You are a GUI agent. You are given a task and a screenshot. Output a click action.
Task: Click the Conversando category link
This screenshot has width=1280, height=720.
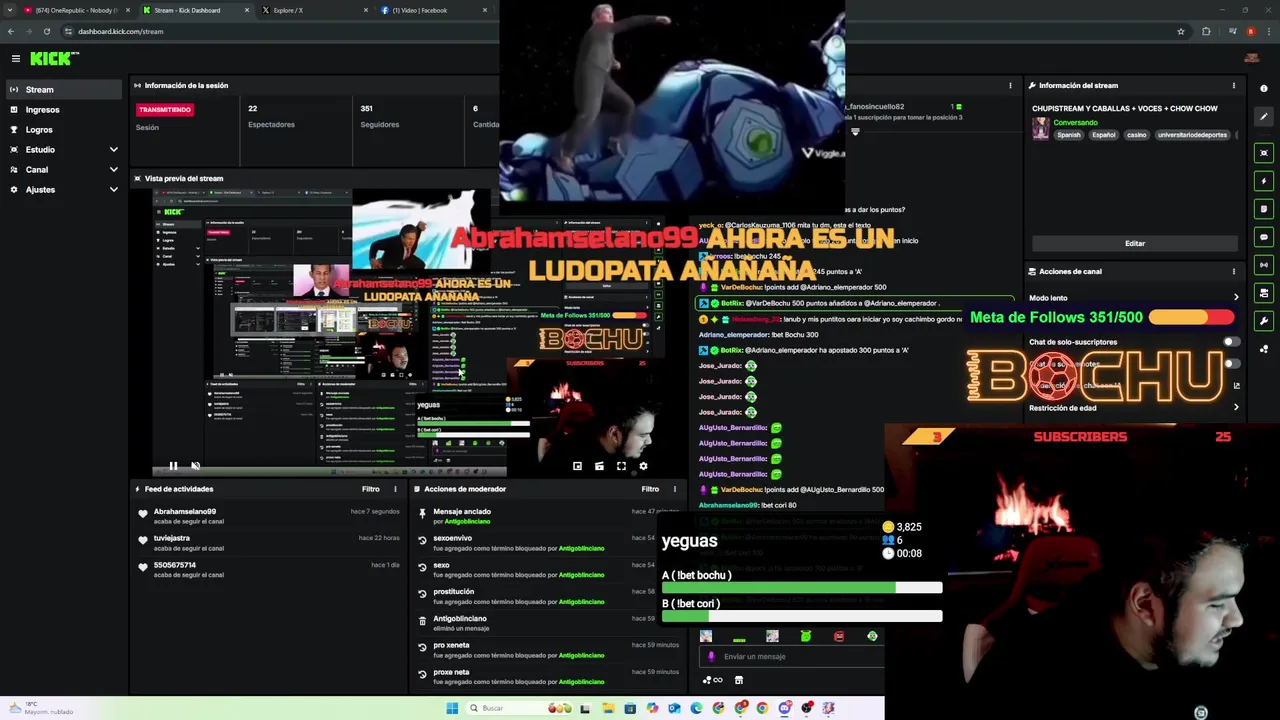click(x=1075, y=122)
